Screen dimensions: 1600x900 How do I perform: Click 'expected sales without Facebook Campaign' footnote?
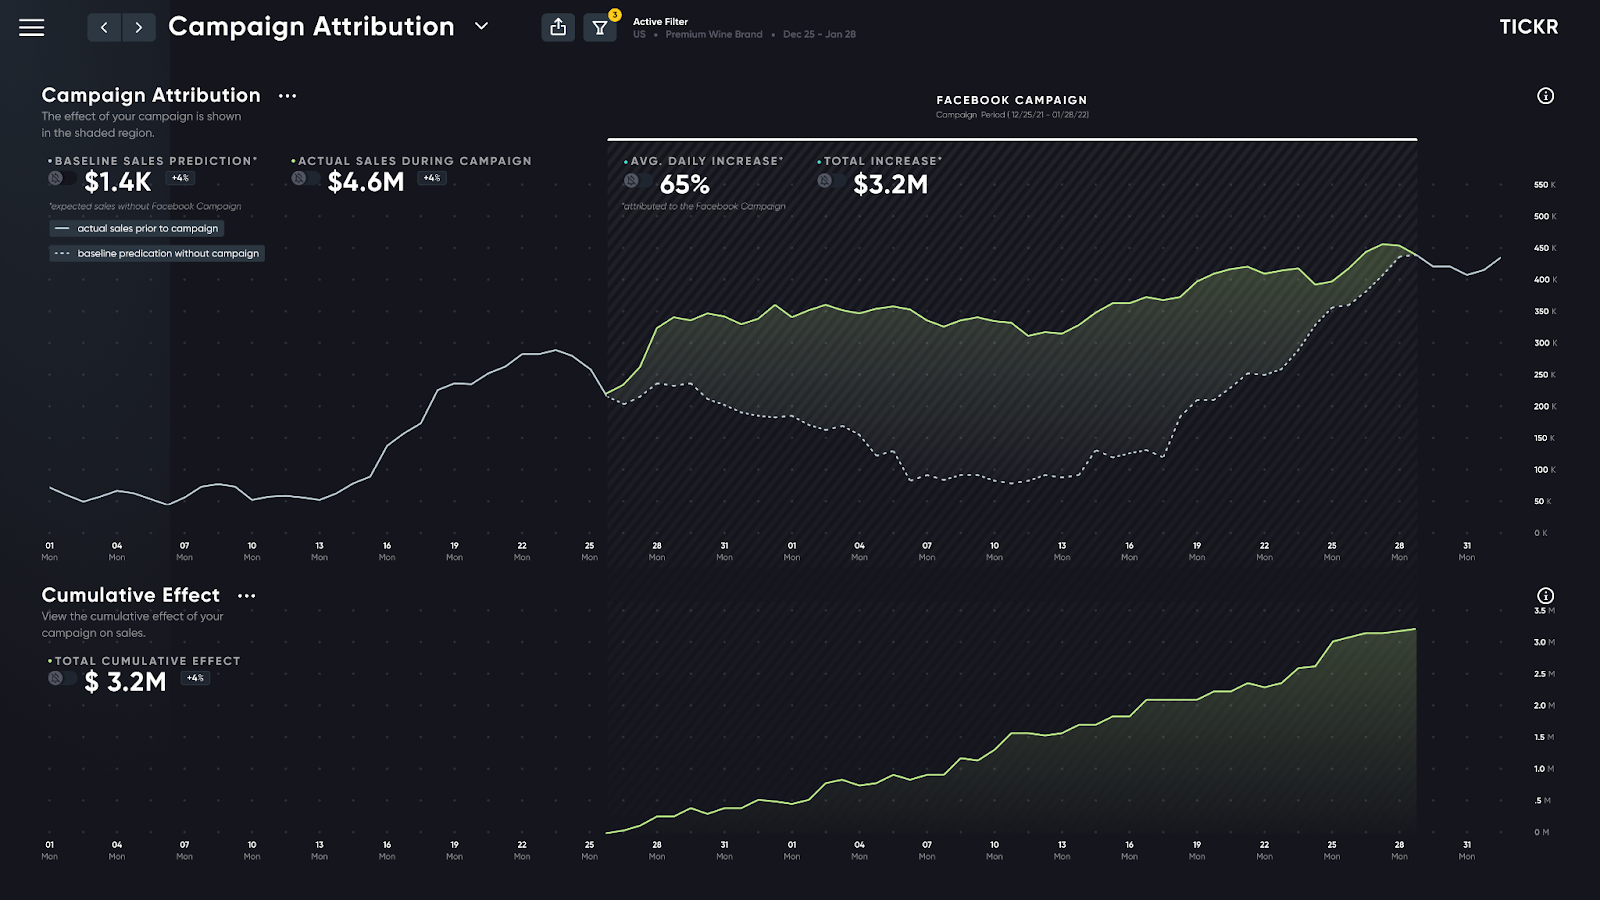145,207
